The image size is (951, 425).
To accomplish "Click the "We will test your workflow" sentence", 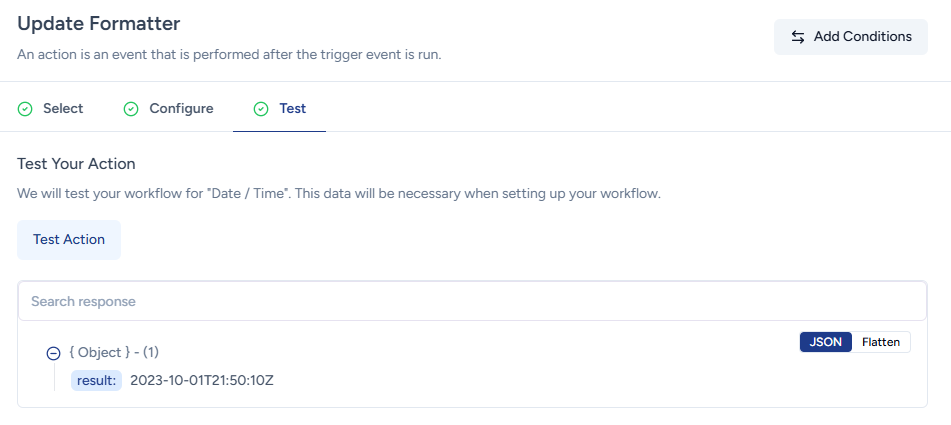I will (339, 193).
